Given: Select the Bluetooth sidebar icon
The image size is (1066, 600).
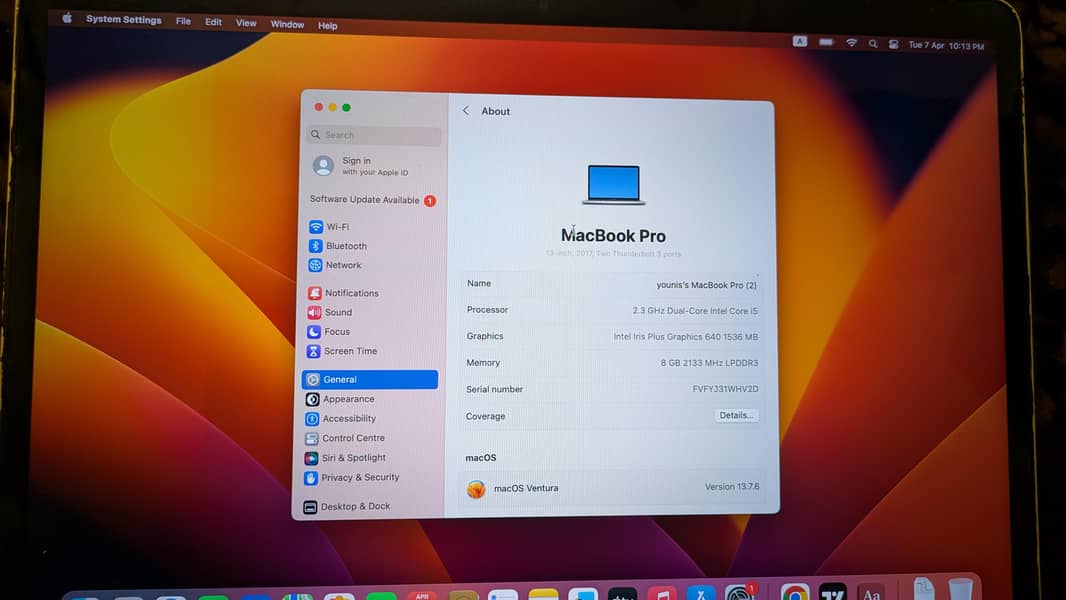Looking at the screenshot, I should click(314, 245).
